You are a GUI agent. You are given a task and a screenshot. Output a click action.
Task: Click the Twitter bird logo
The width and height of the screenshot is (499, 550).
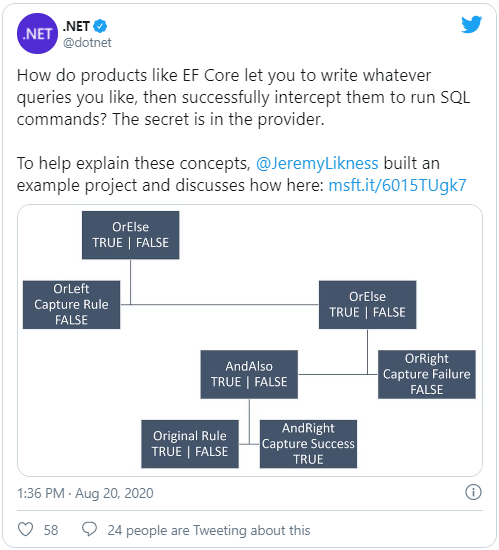472,24
